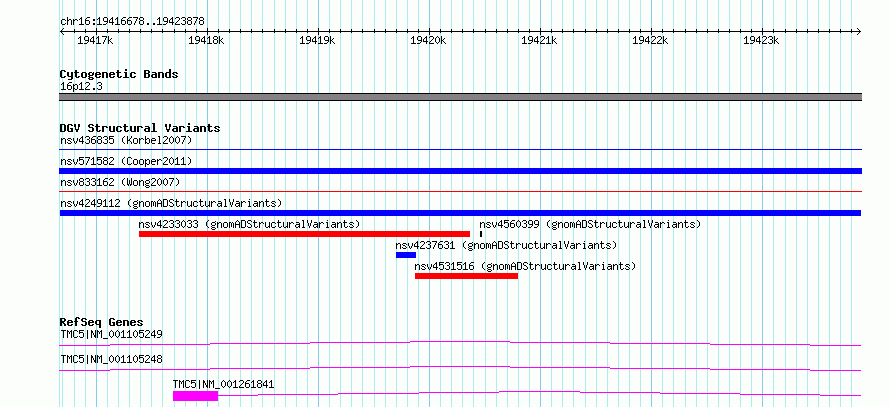Click the nsv4249112 (gnomADStructuralVariants) label
This screenshot has height=407, width=890.
(x=171, y=203)
